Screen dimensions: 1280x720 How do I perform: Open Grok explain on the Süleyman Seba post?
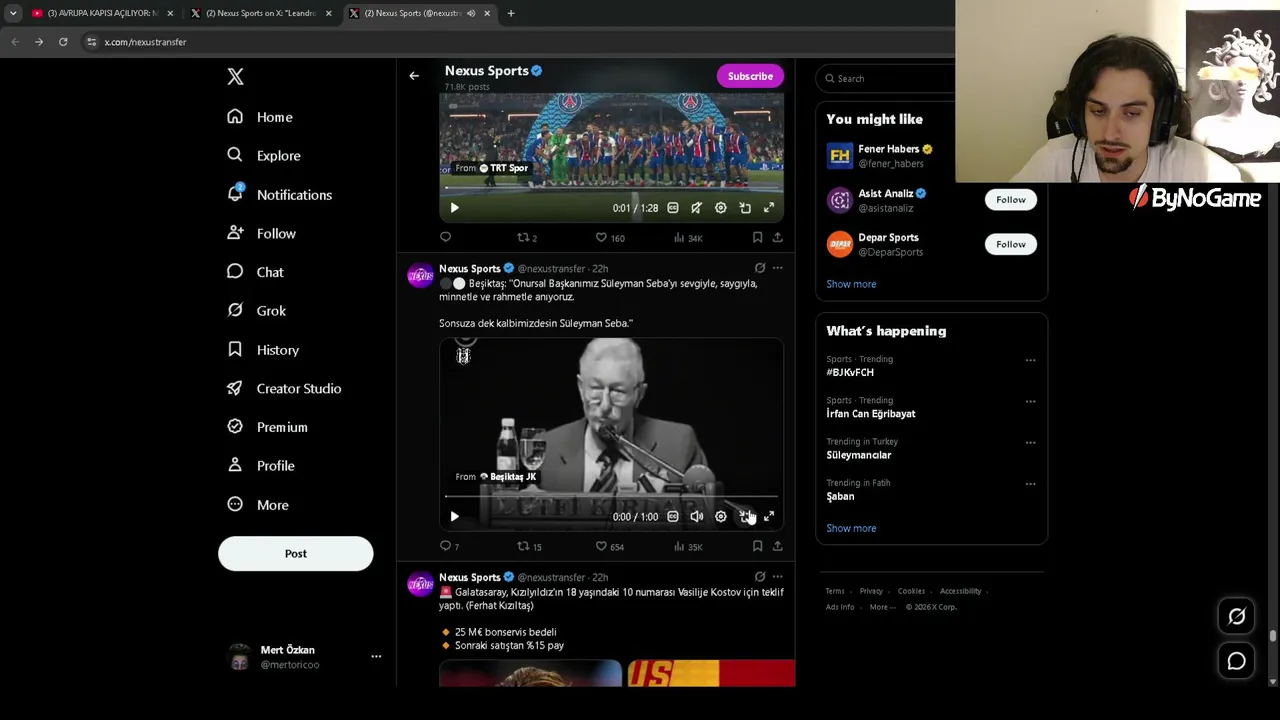coord(760,268)
